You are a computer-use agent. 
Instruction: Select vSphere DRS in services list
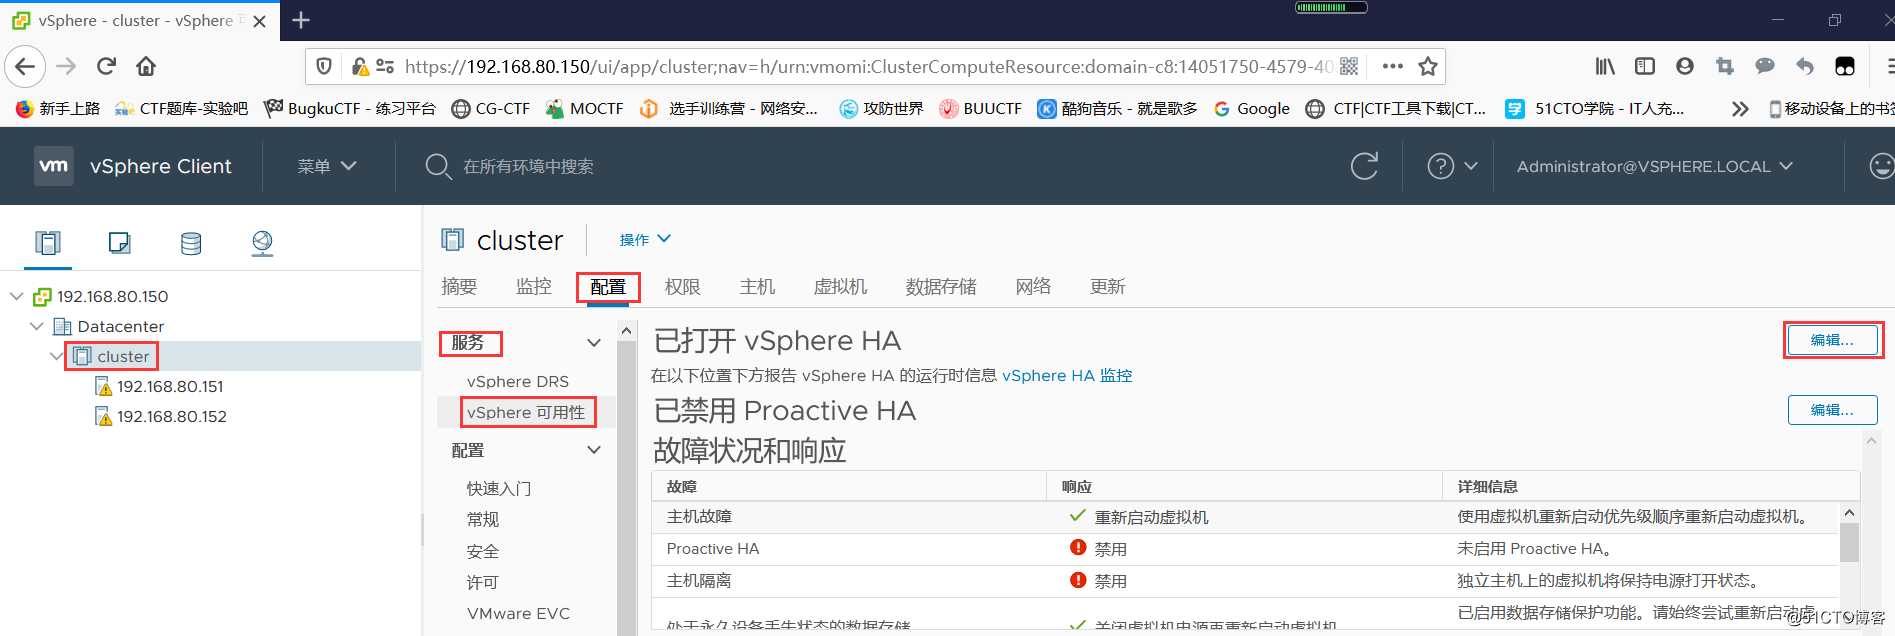pos(518,382)
